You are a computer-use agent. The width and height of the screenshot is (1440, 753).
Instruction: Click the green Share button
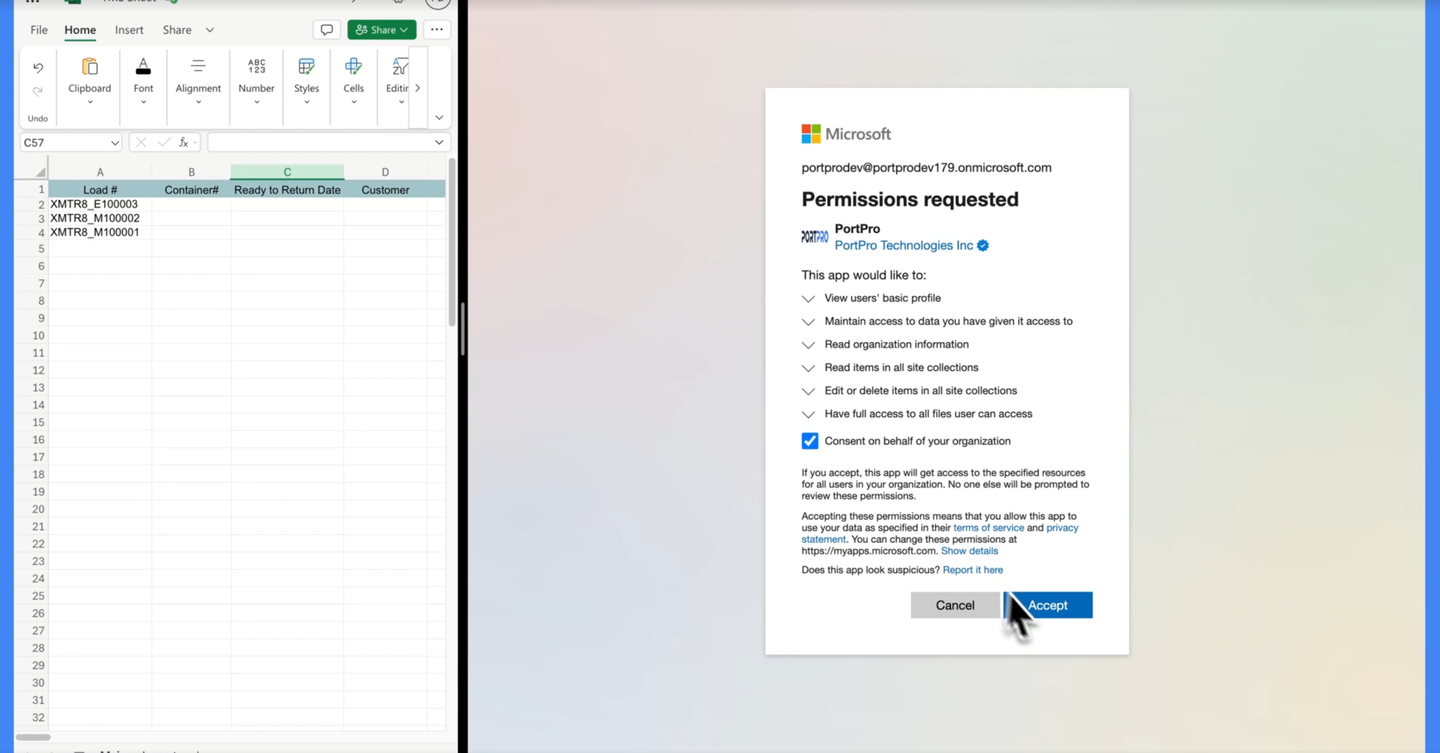click(382, 30)
